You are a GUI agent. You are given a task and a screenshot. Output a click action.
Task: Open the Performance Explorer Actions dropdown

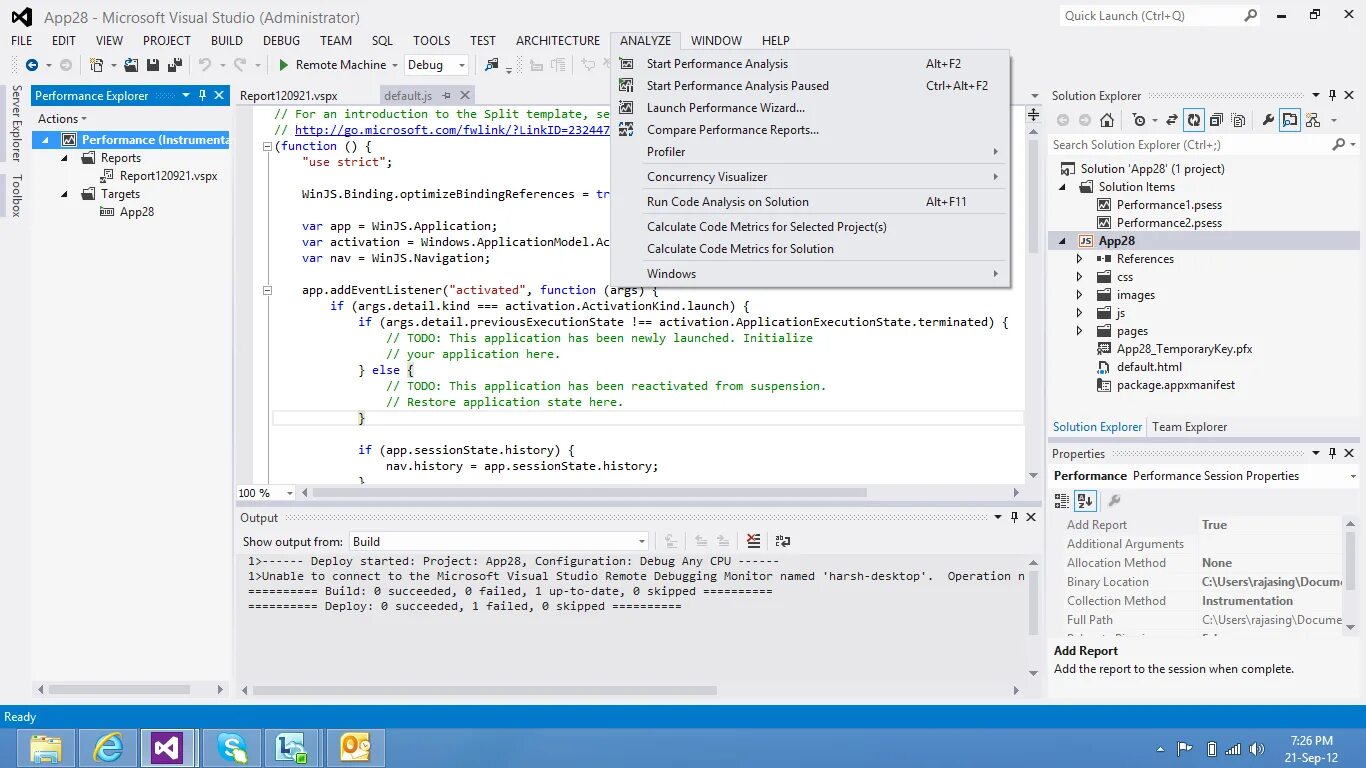click(x=62, y=119)
